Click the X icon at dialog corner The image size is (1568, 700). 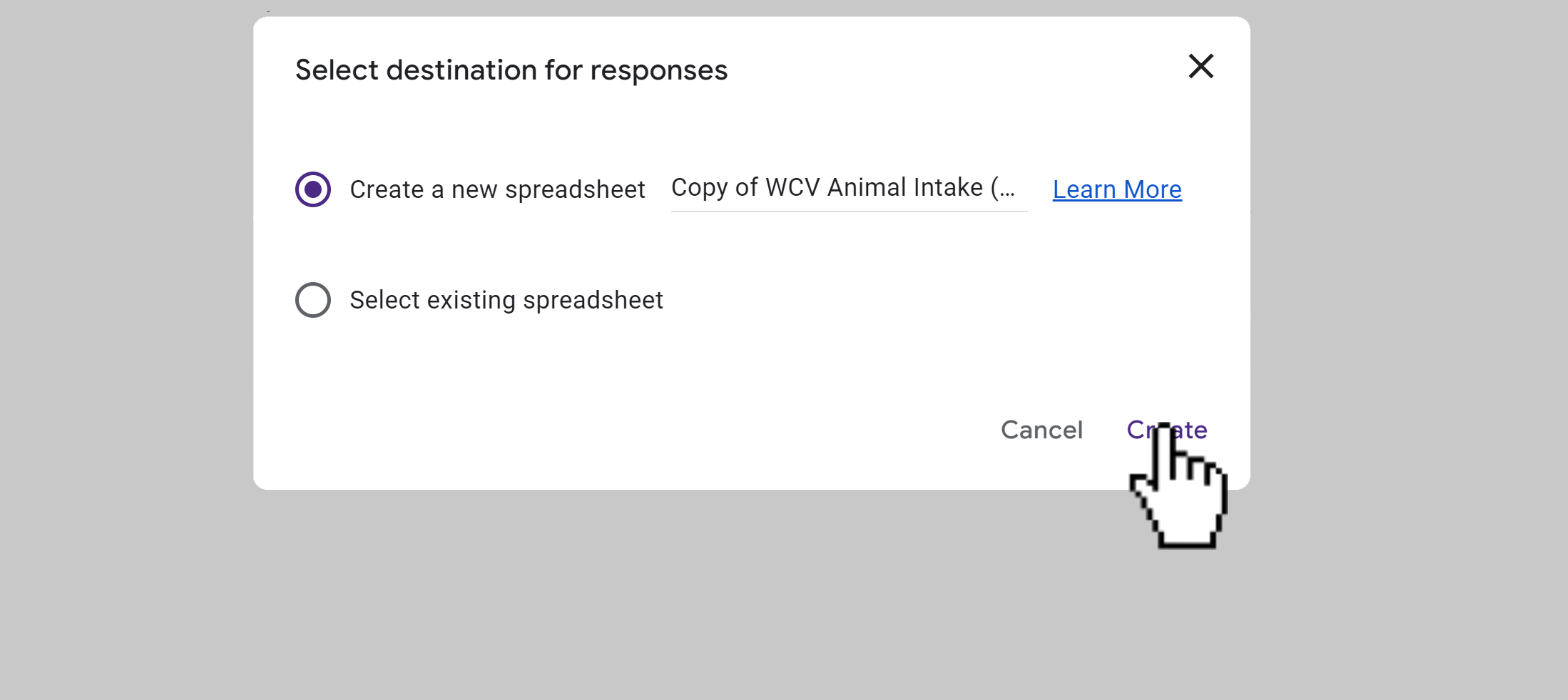coord(1201,66)
